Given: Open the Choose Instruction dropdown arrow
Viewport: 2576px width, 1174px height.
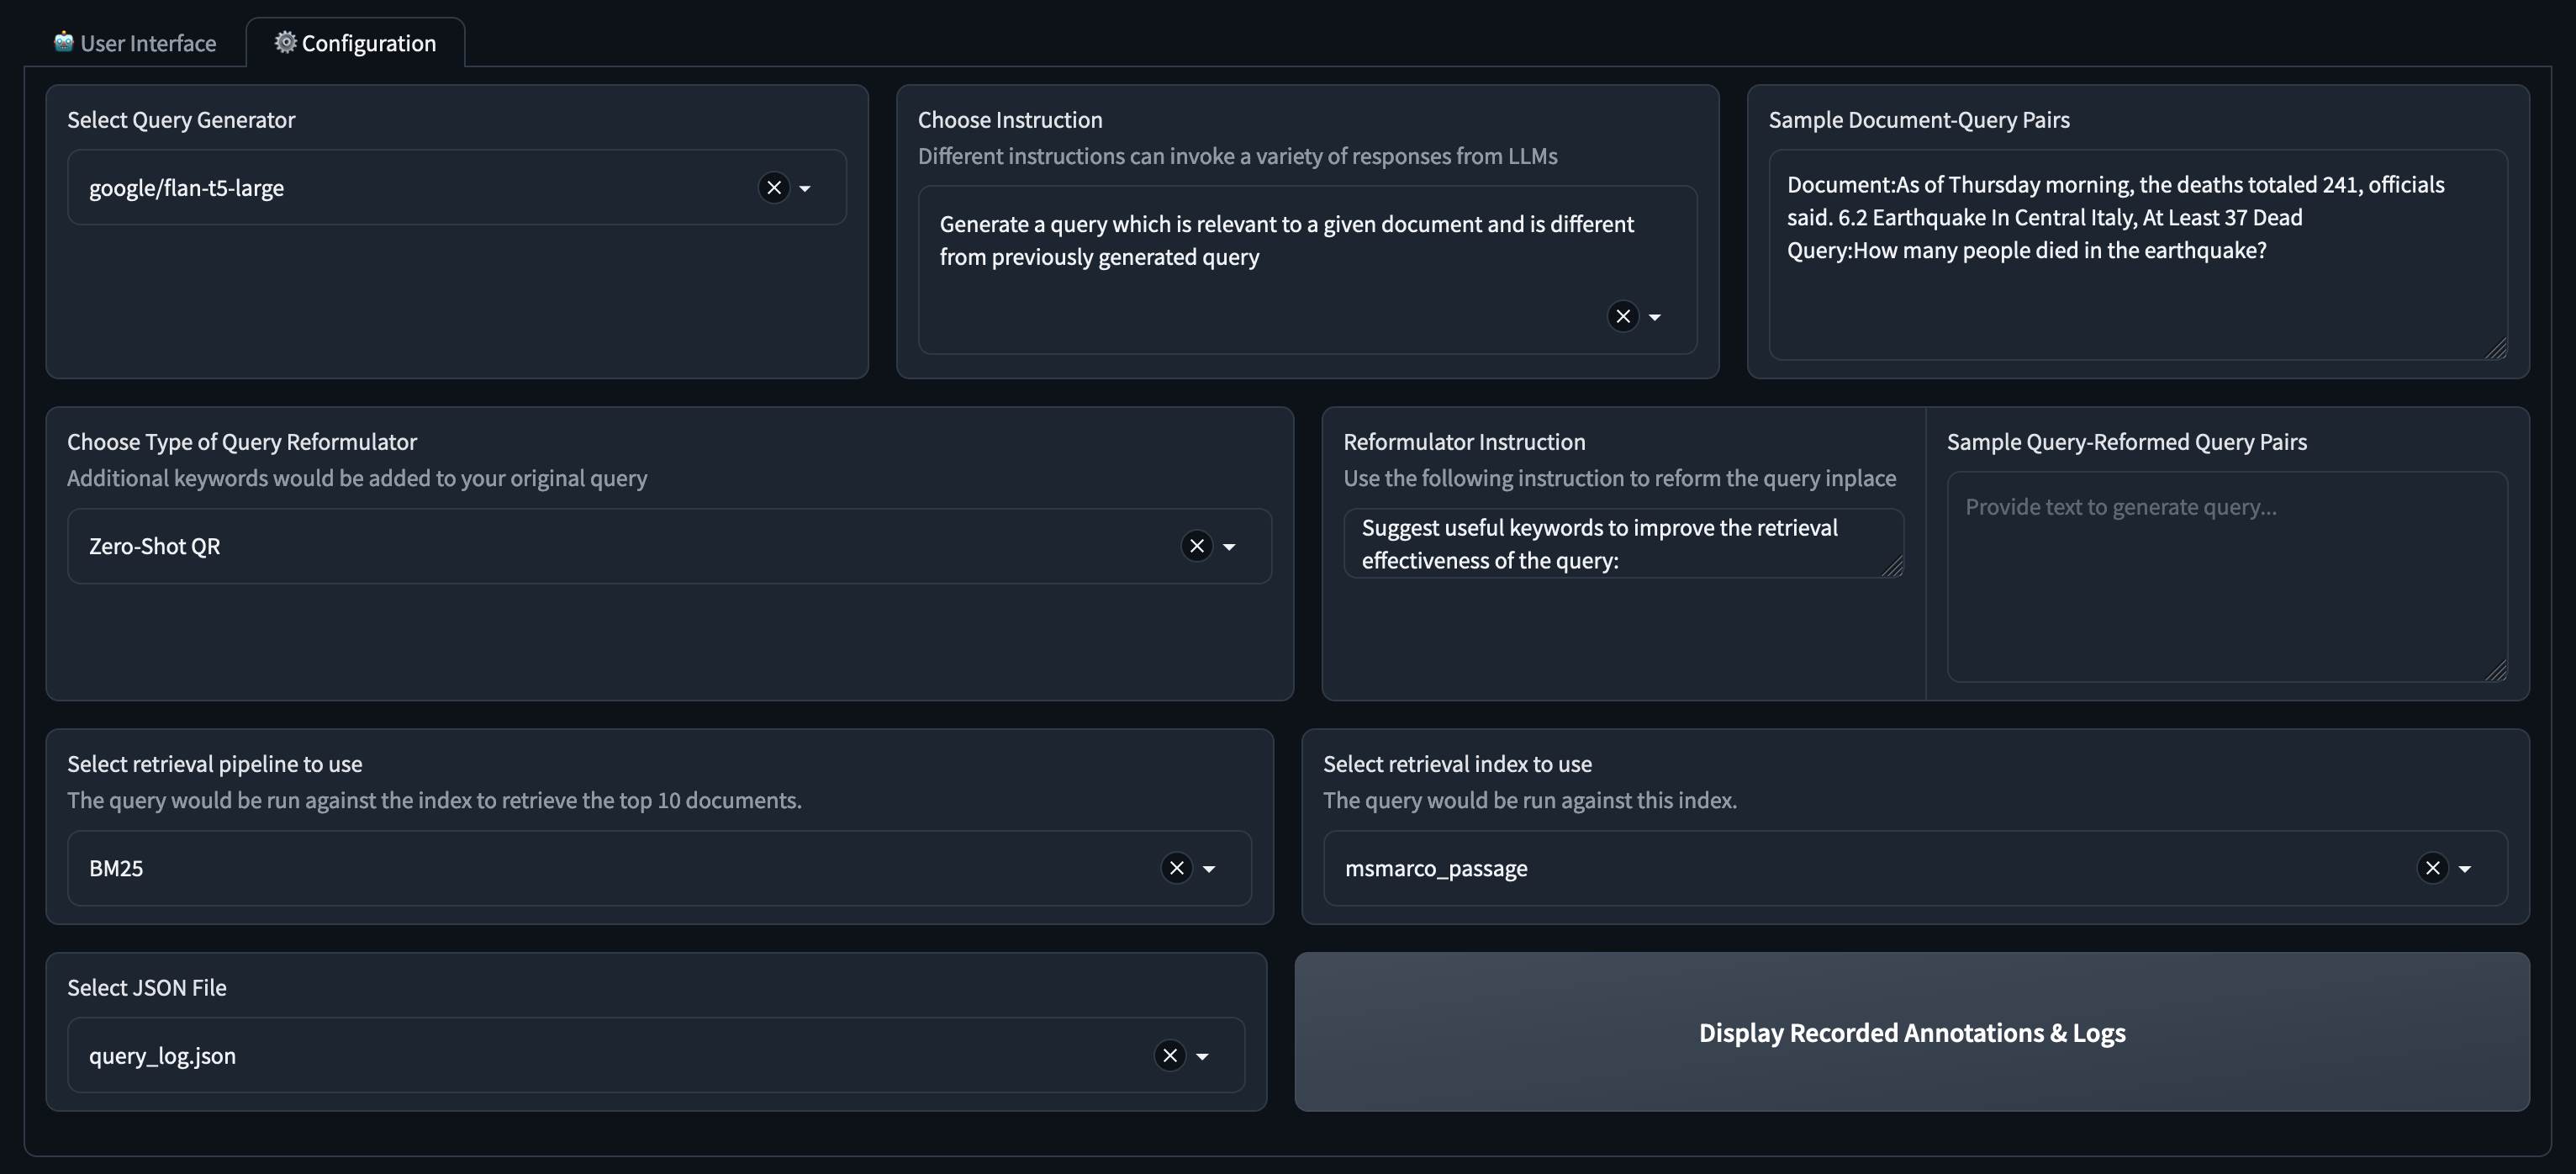Looking at the screenshot, I should [1655, 317].
